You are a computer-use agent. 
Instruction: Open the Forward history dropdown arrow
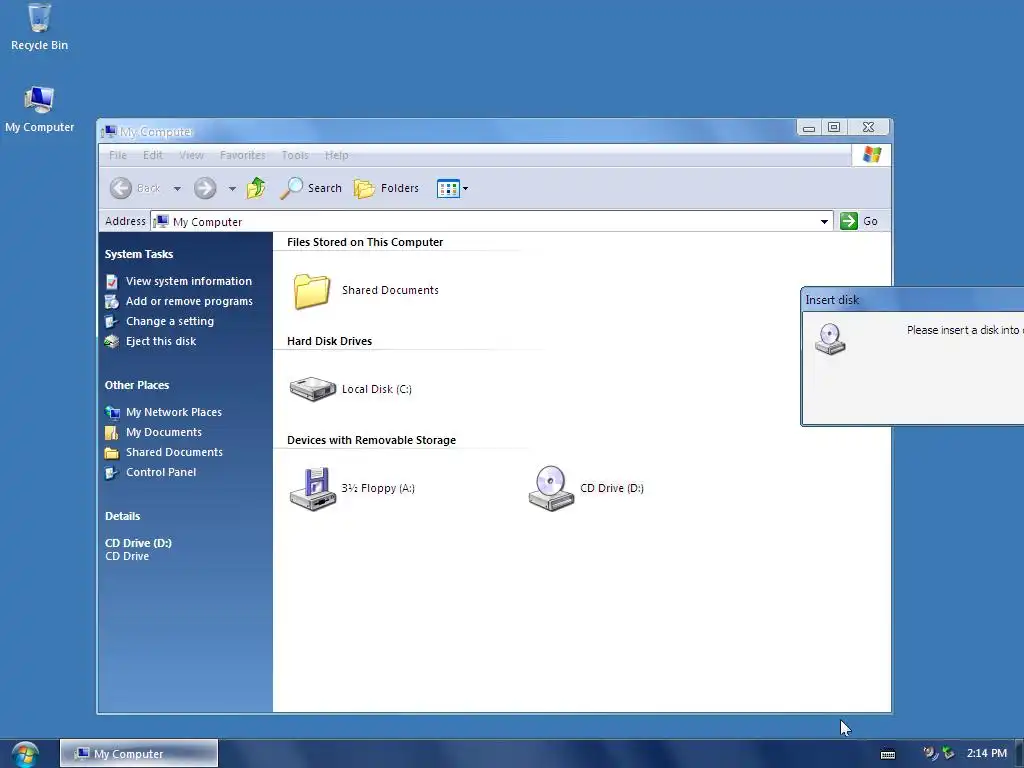coord(232,189)
